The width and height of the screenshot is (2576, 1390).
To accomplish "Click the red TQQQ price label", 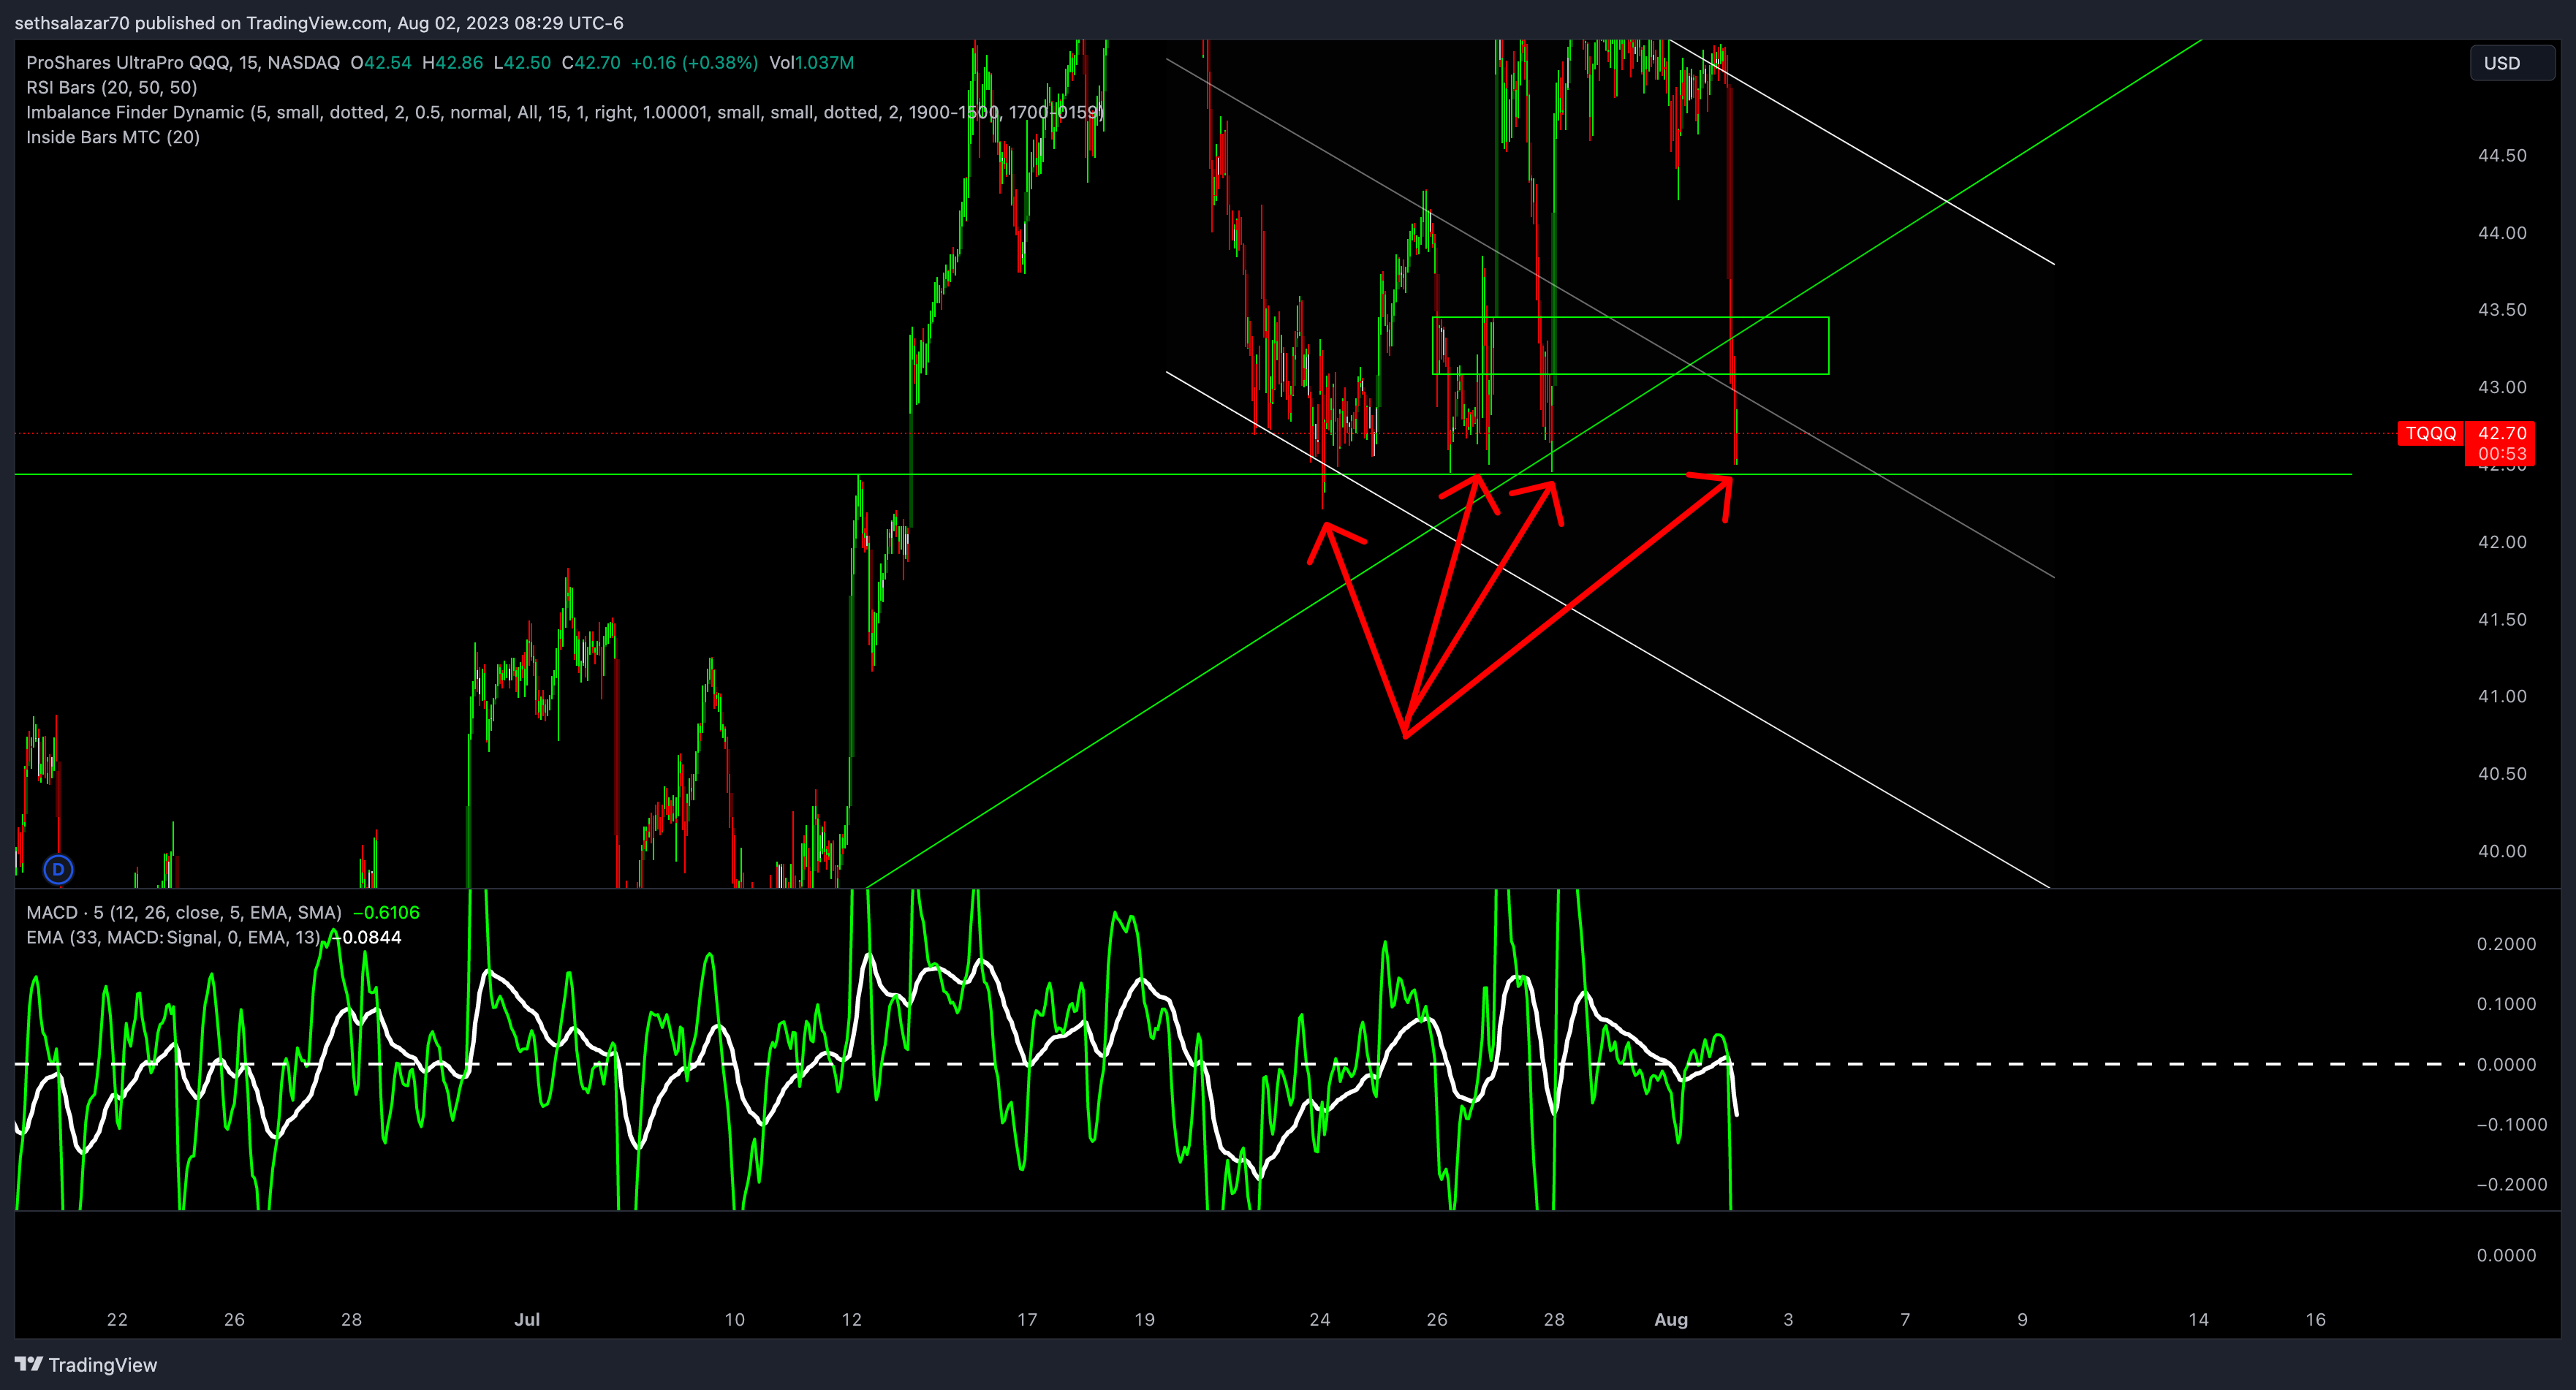I will point(2430,433).
